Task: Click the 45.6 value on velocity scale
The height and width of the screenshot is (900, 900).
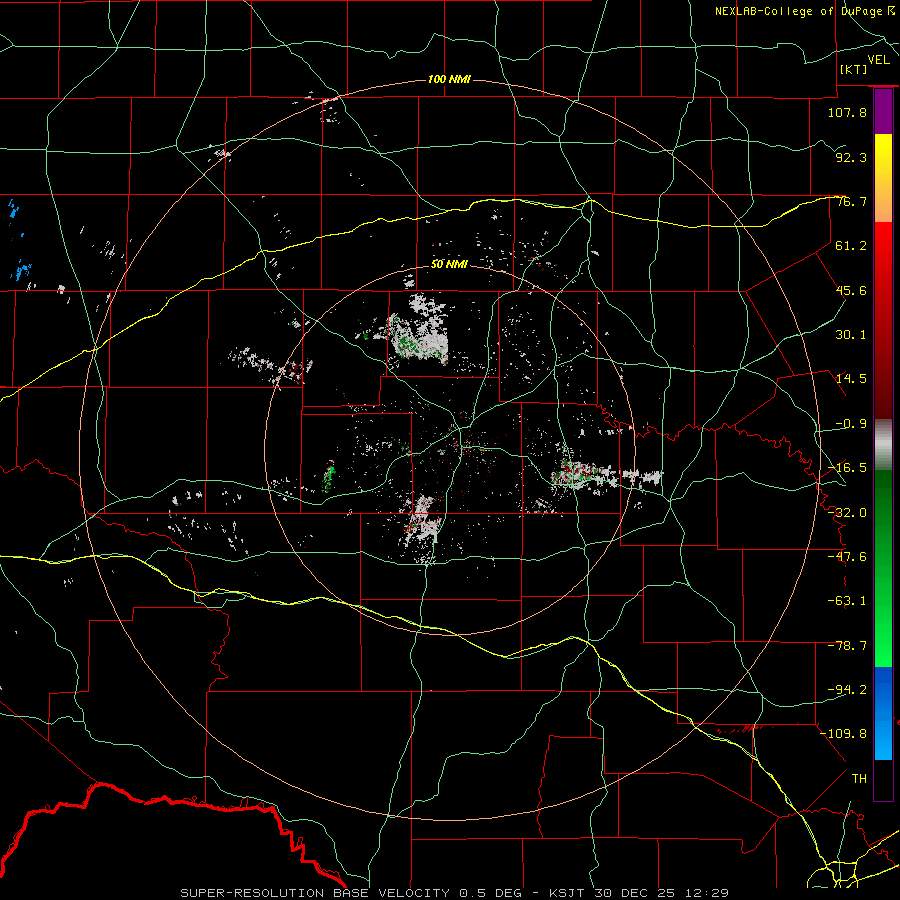Action: pyautogui.click(x=851, y=290)
